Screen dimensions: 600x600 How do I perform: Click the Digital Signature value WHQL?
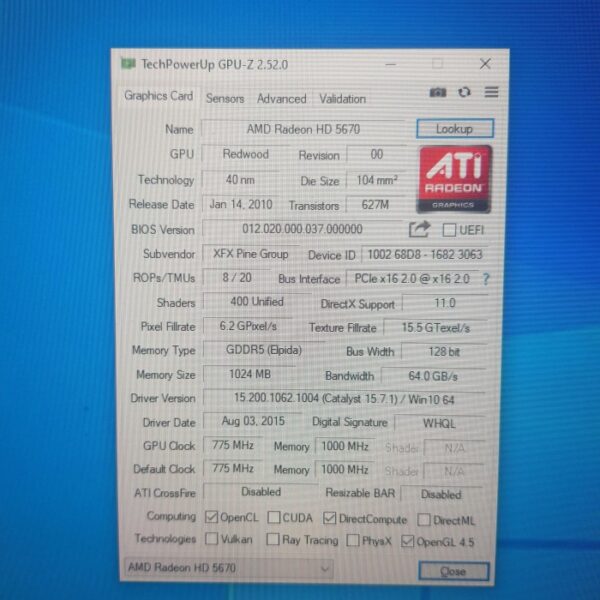click(x=439, y=423)
